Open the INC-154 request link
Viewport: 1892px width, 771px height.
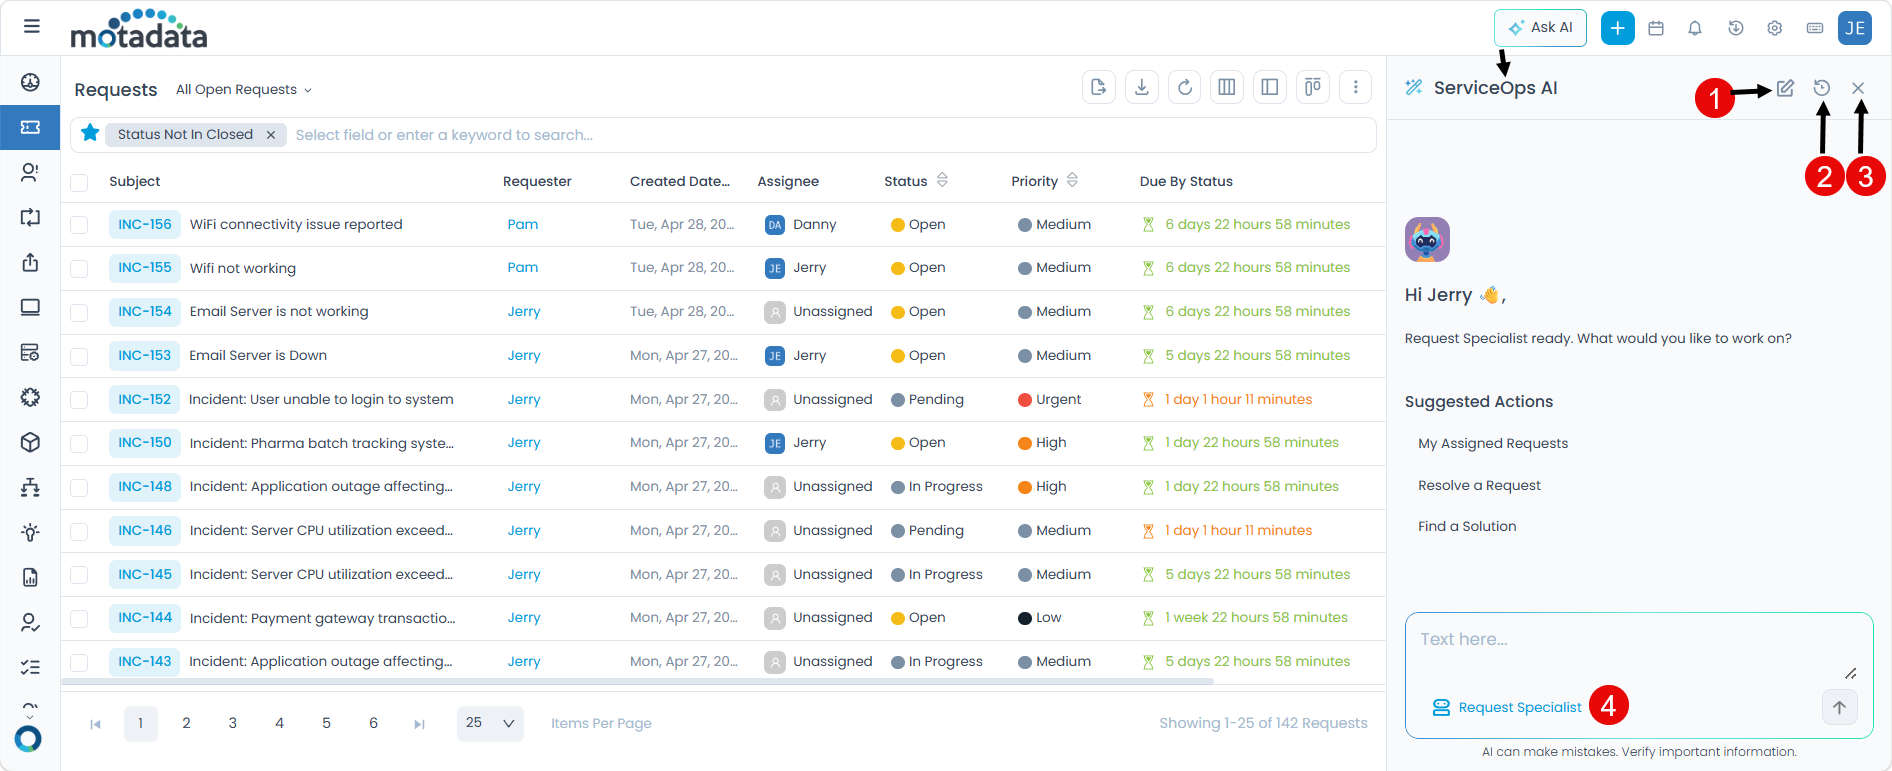click(145, 312)
